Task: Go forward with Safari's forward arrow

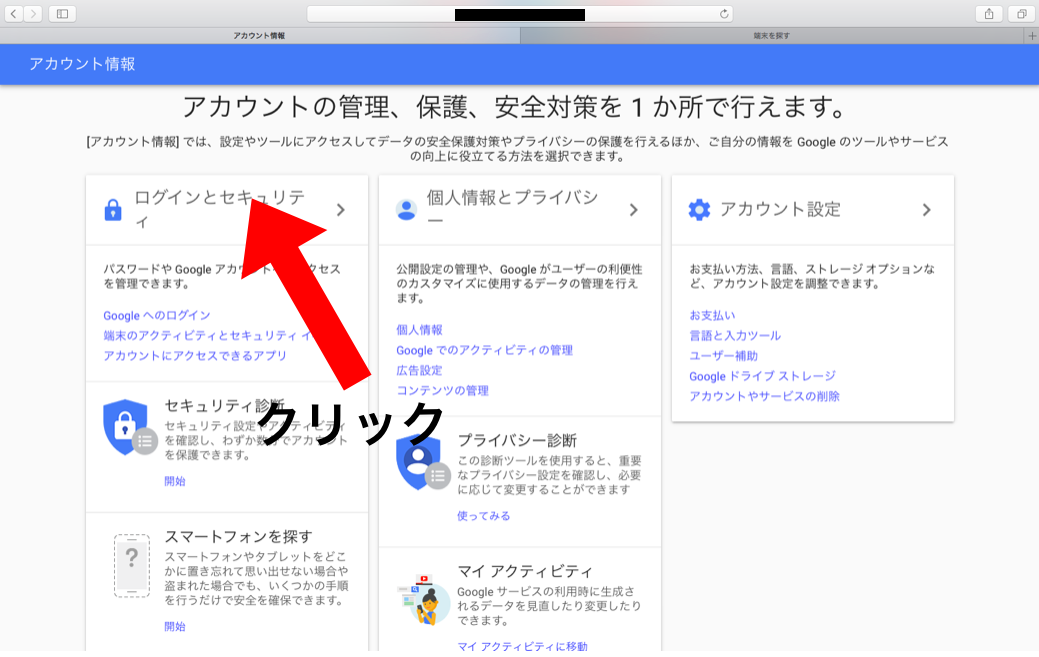Action: (33, 13)
